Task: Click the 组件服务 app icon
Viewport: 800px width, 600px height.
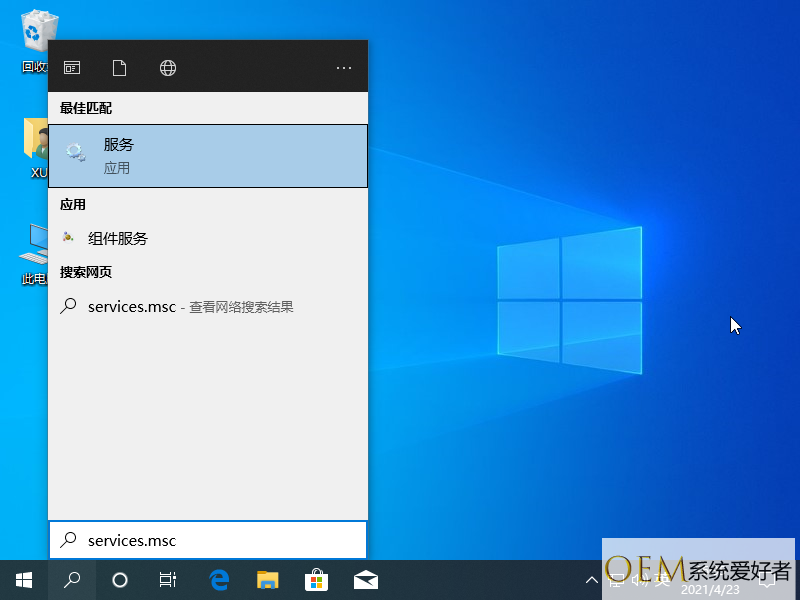Action: tap(68, 238)
